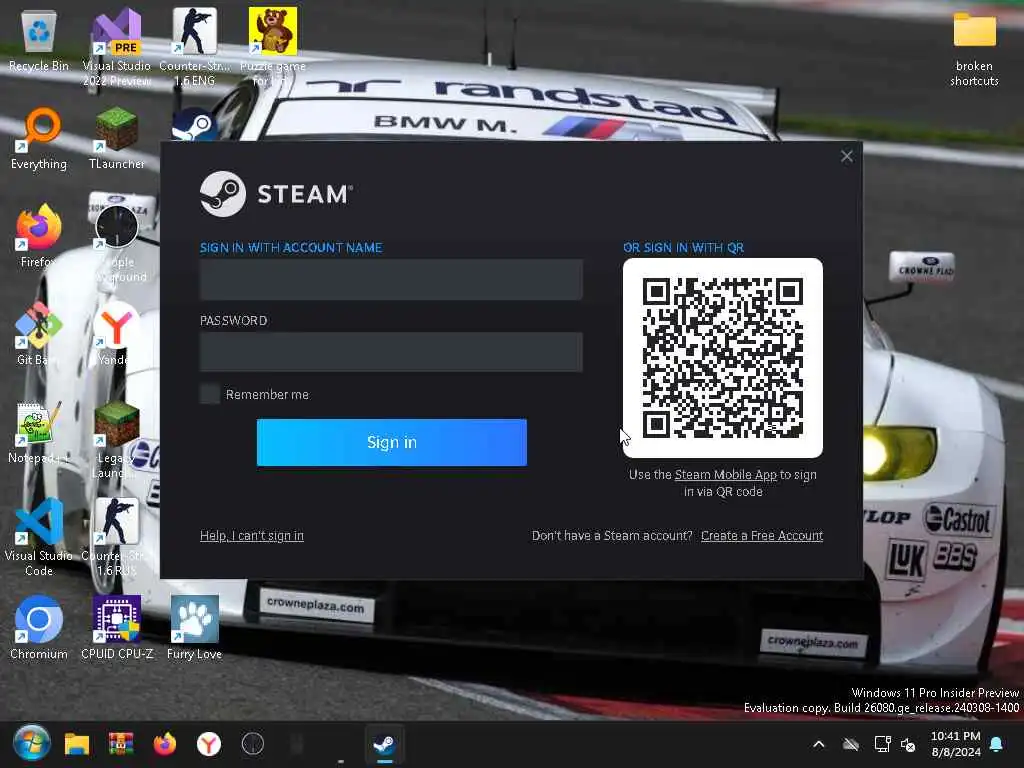1024x768 pixels.
Task: Open network status tray icon
Action: (882, 744)
